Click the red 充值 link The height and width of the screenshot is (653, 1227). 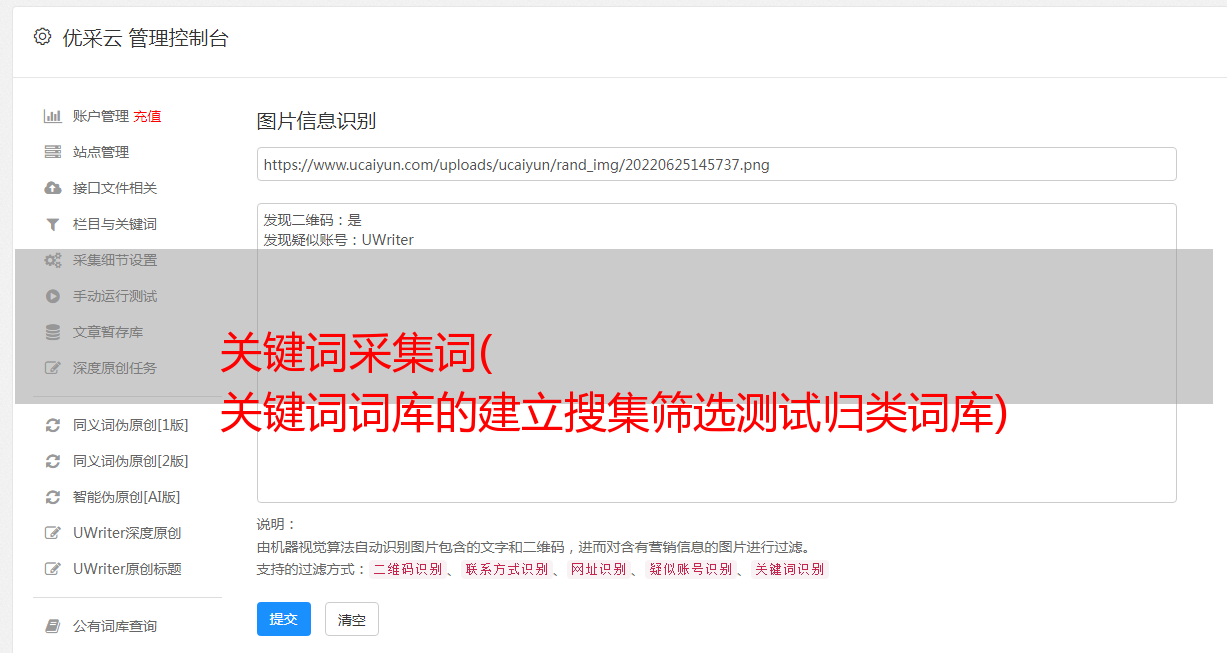pyautogui.click(x=147, y=116)
